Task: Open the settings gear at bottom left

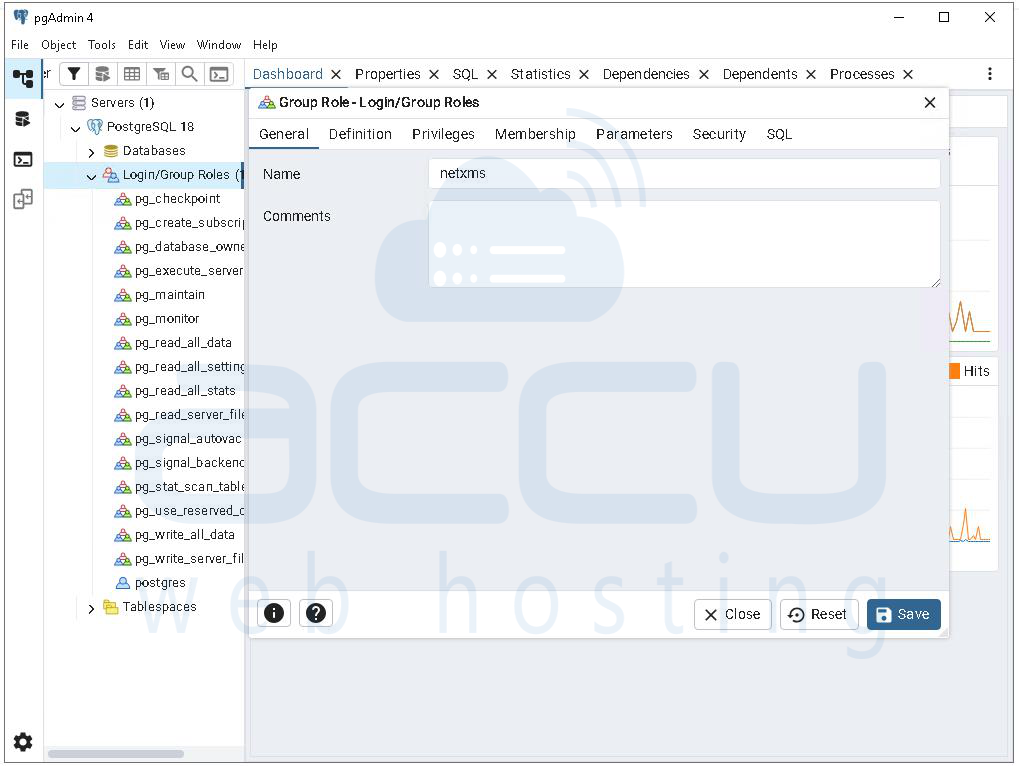Action: pyautogui.click(x=23, y=741)
